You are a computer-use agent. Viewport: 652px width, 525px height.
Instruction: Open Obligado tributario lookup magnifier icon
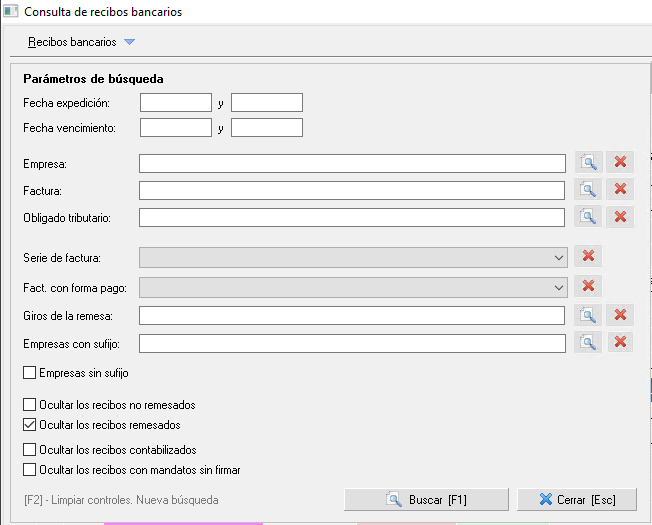pyautogui.click(x=588, y=217)
